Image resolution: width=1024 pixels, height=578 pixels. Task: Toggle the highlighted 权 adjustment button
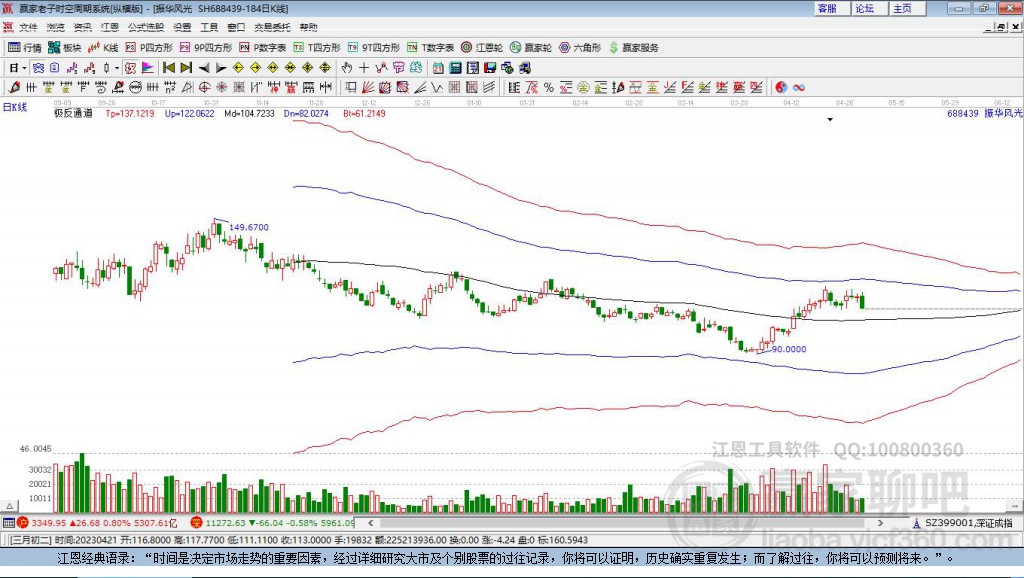tap(131, 68)
